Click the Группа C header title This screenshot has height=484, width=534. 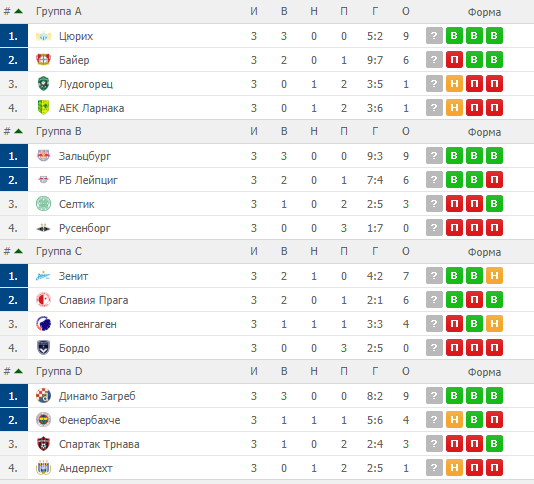click(59, 251)
